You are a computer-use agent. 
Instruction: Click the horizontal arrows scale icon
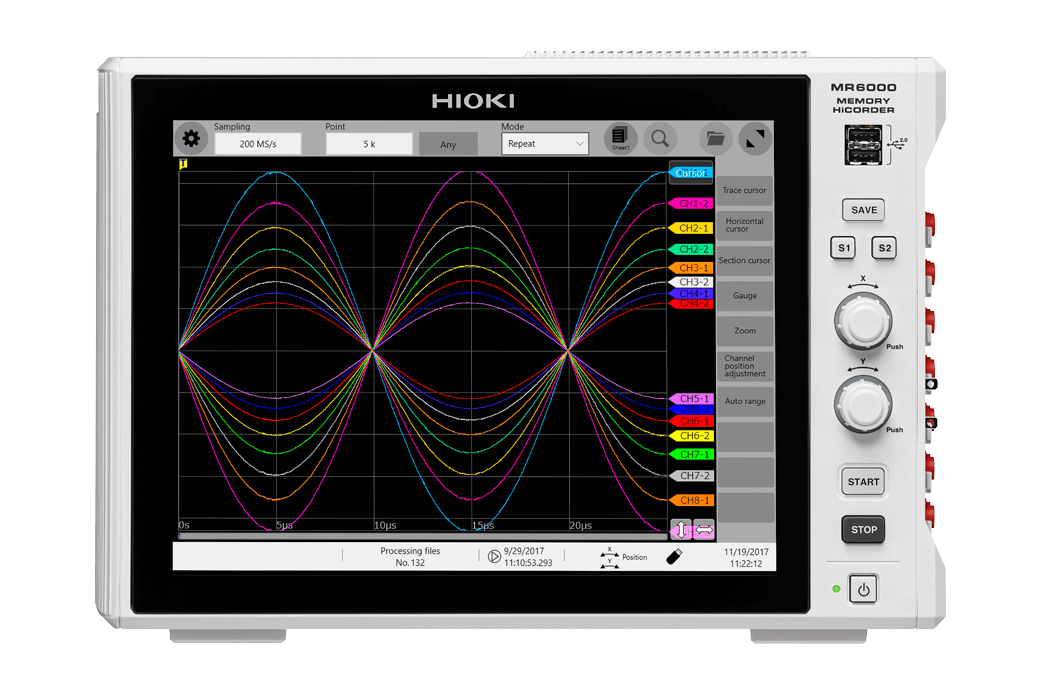pos(704,530)
